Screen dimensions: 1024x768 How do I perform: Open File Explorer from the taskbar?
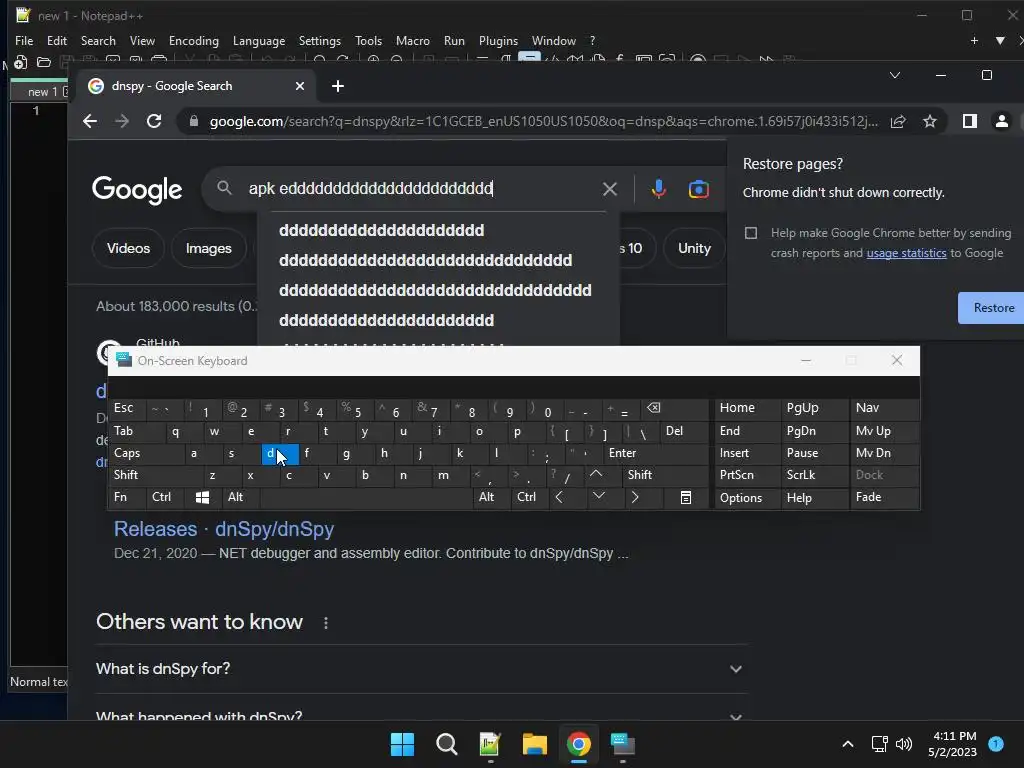[x=534, y=744]
